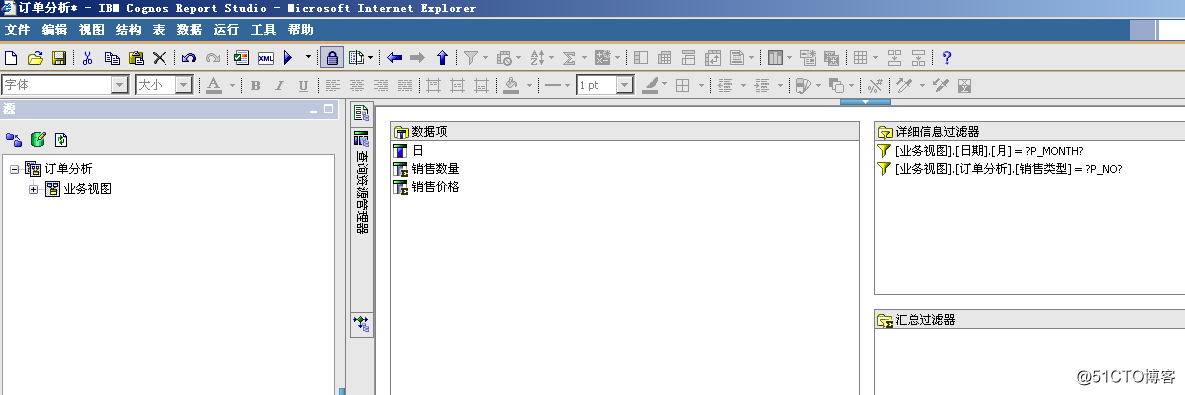
Task: Click the green metadata tree icon in source pane
Action: point(38,139)
